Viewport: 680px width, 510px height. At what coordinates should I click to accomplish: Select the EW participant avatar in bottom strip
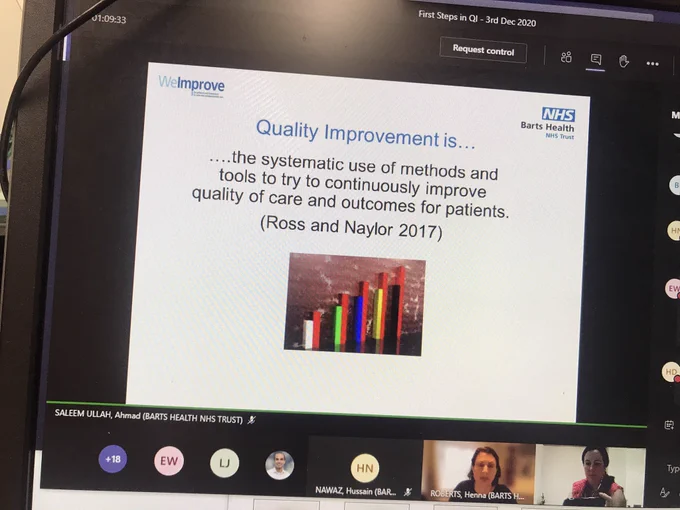tap(169, 461)
